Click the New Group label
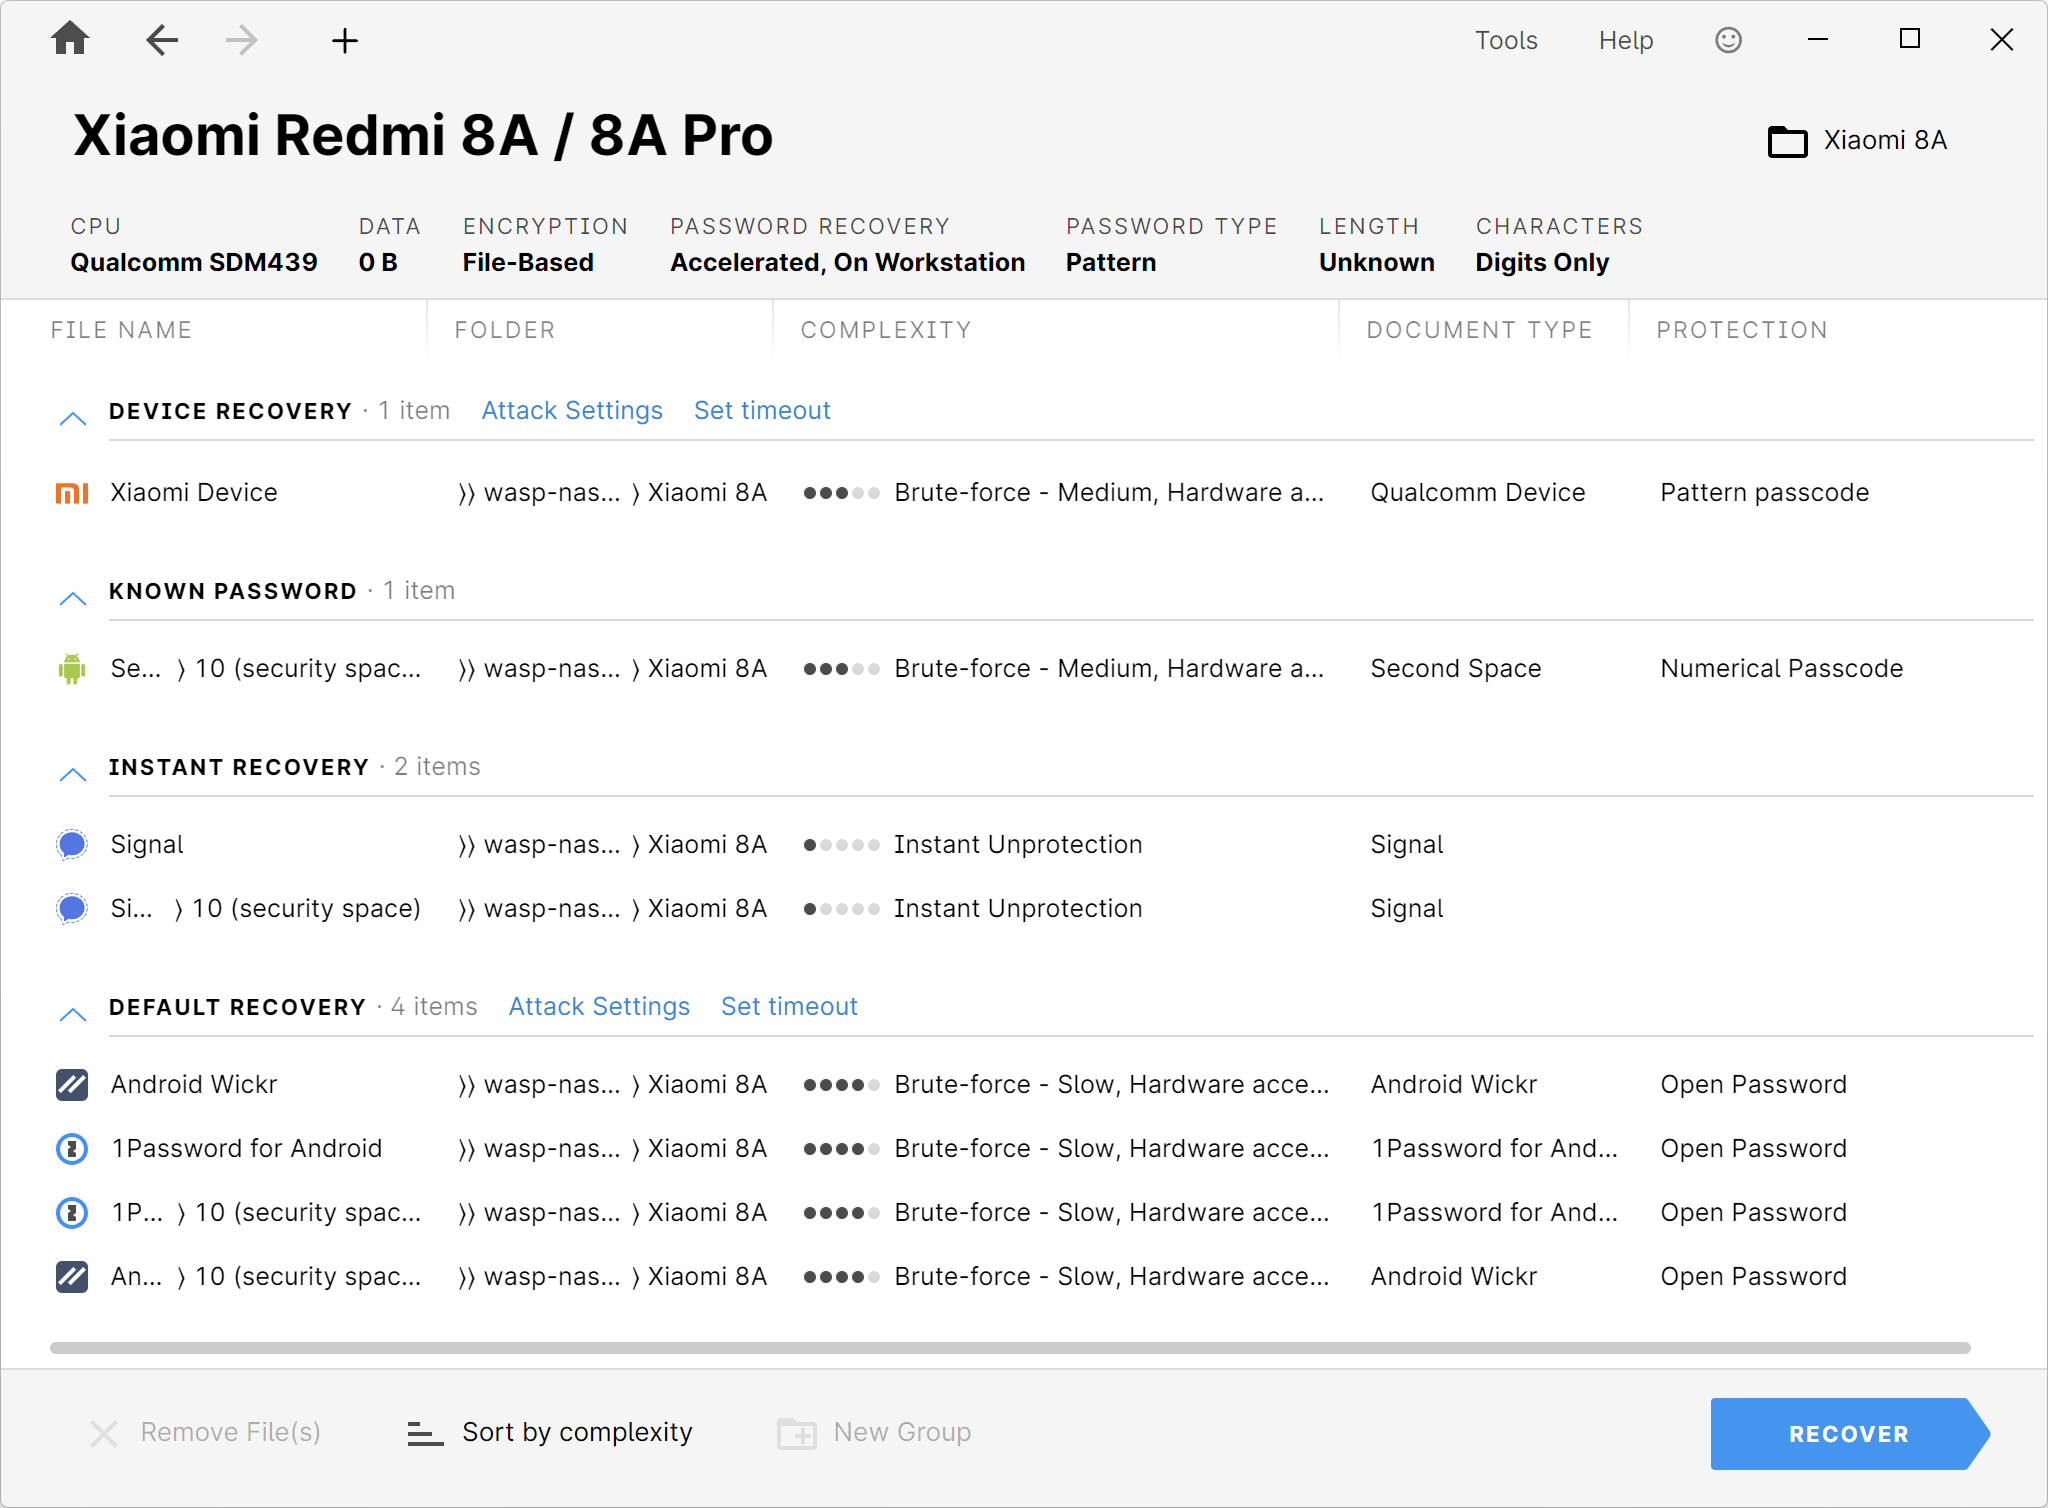This screenshot has height=1508, width=2048. 902,1433
